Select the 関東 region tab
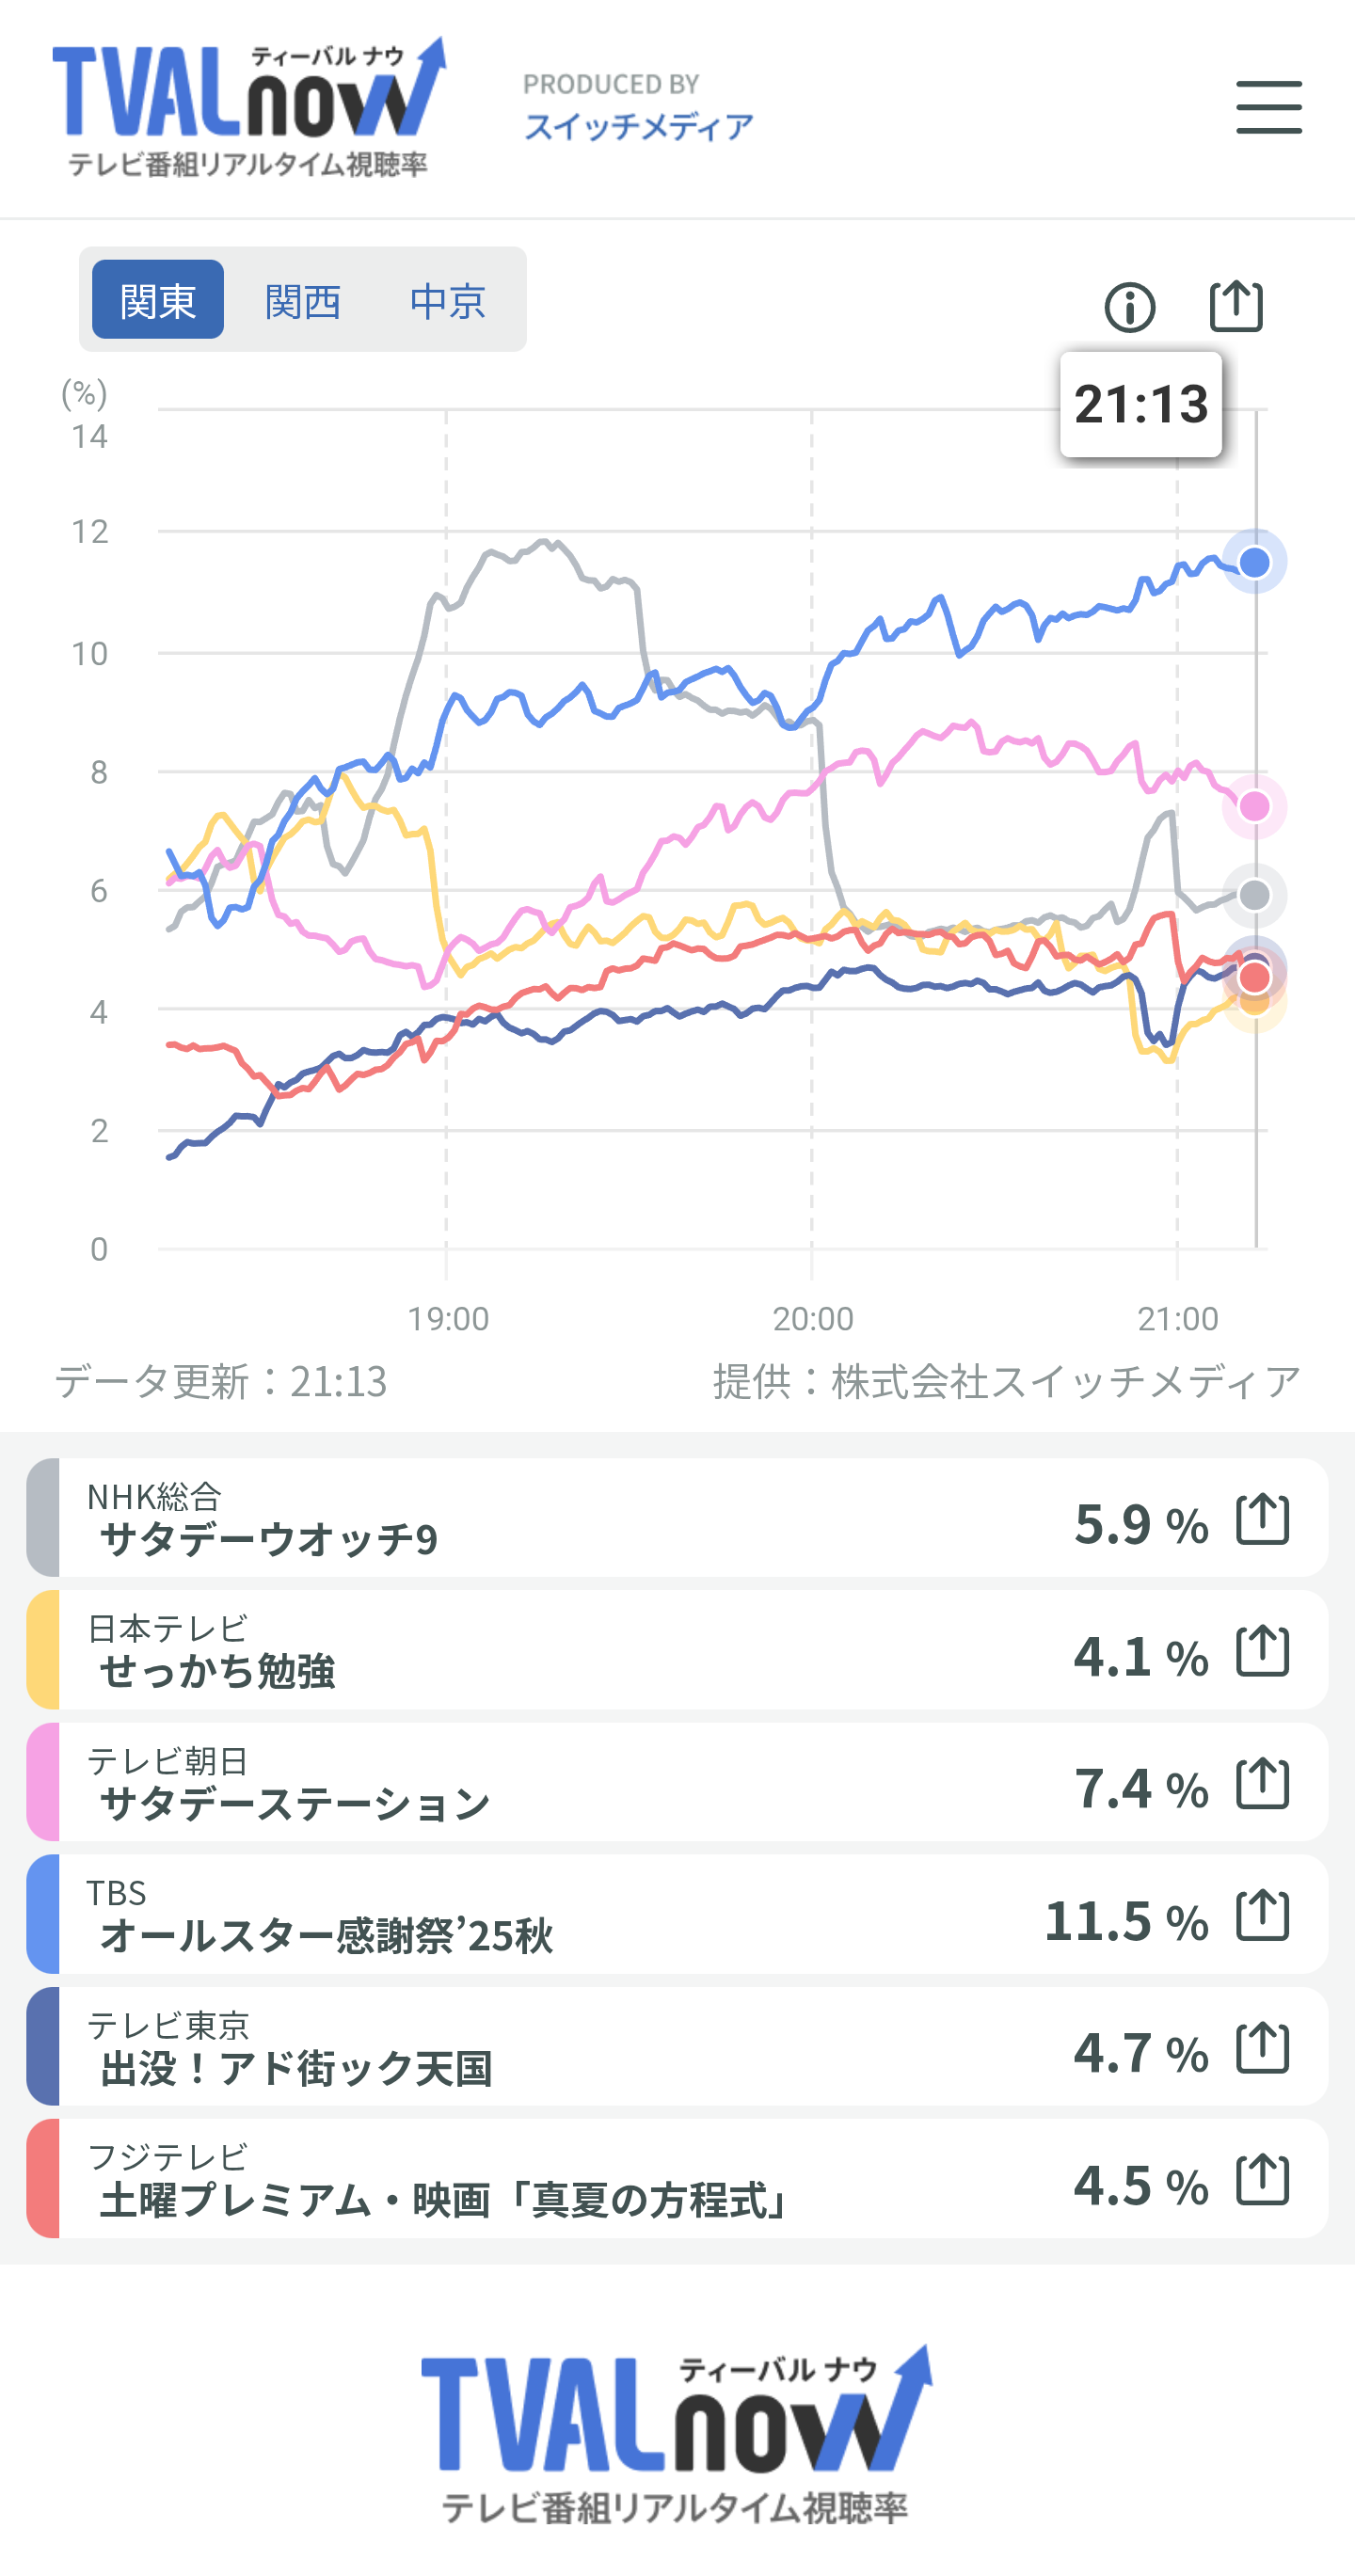 158,300
